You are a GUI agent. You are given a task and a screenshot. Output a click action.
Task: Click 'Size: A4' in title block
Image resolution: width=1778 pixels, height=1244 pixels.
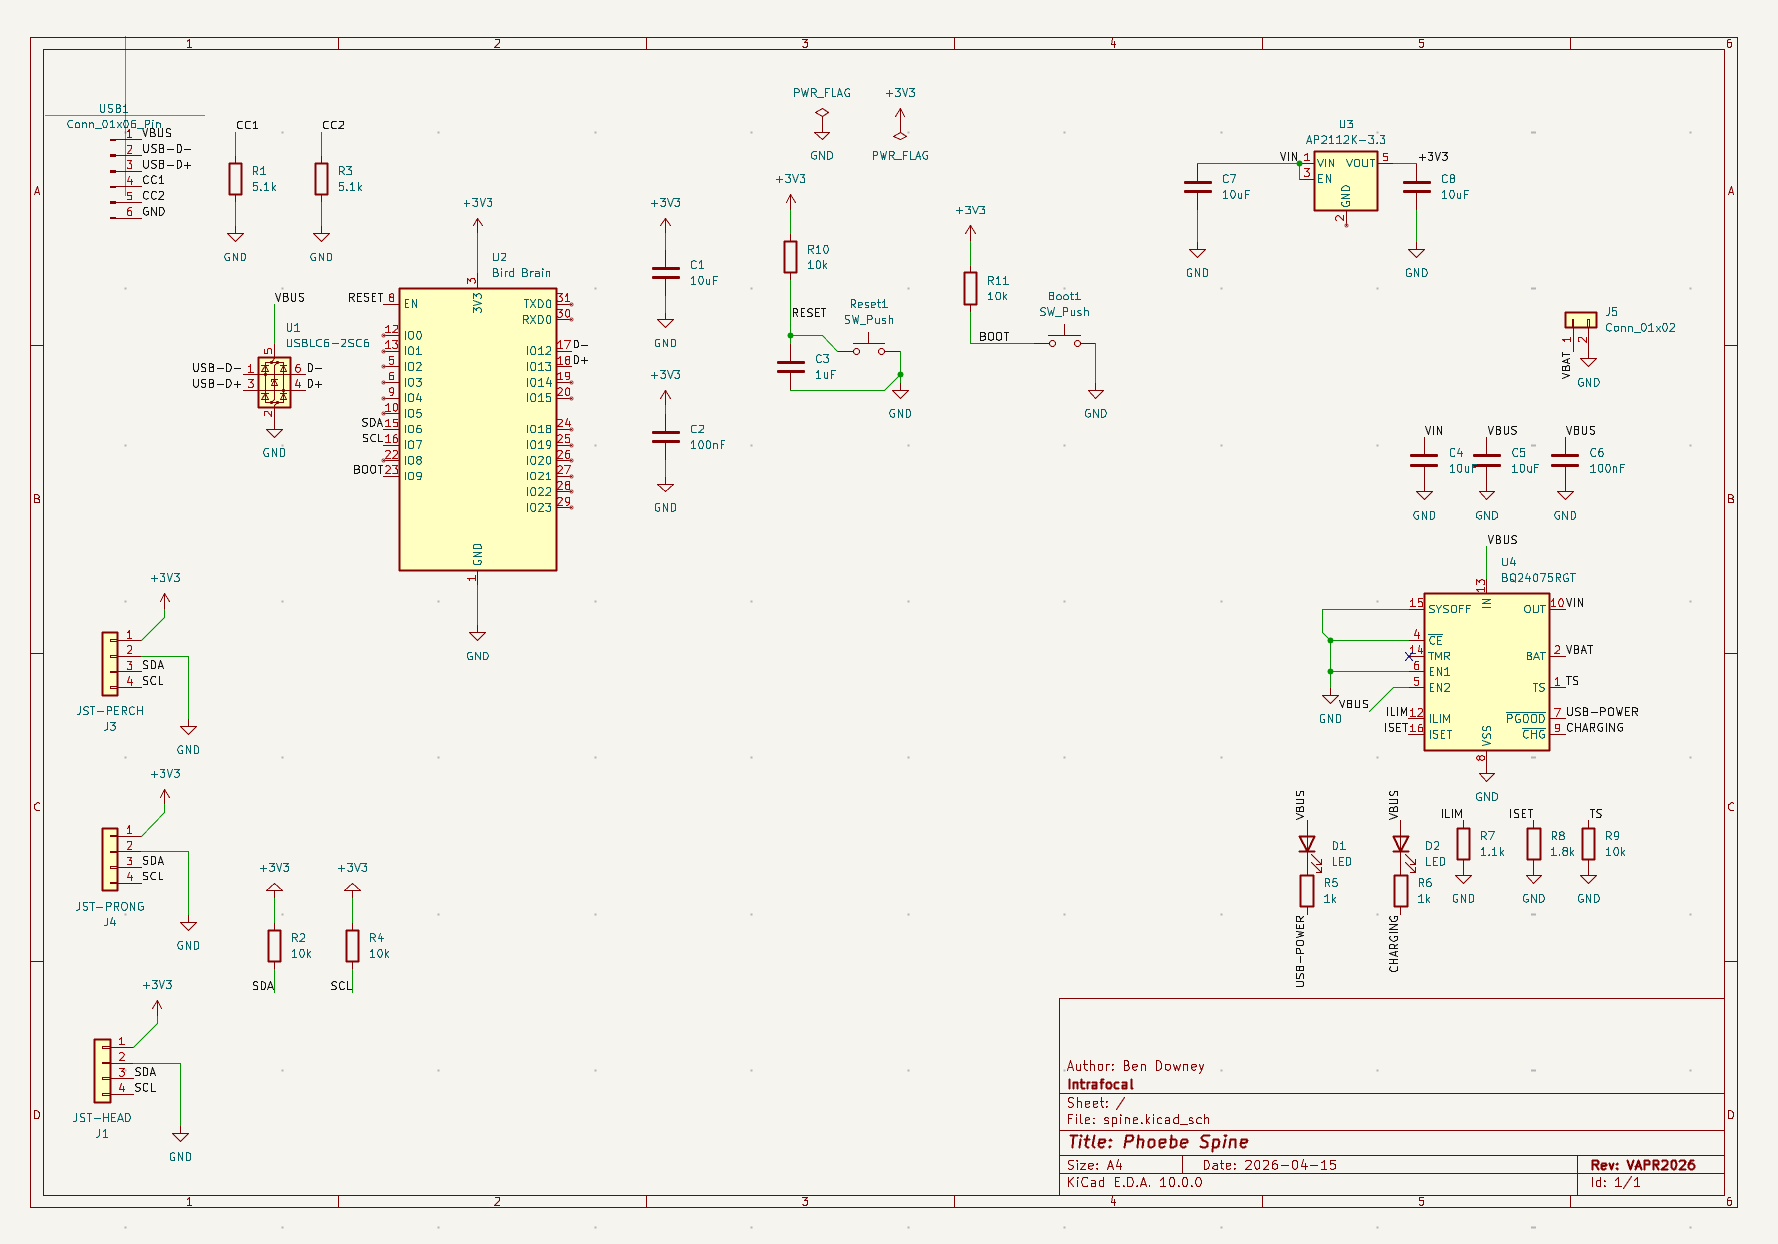pos(1095,1165)
